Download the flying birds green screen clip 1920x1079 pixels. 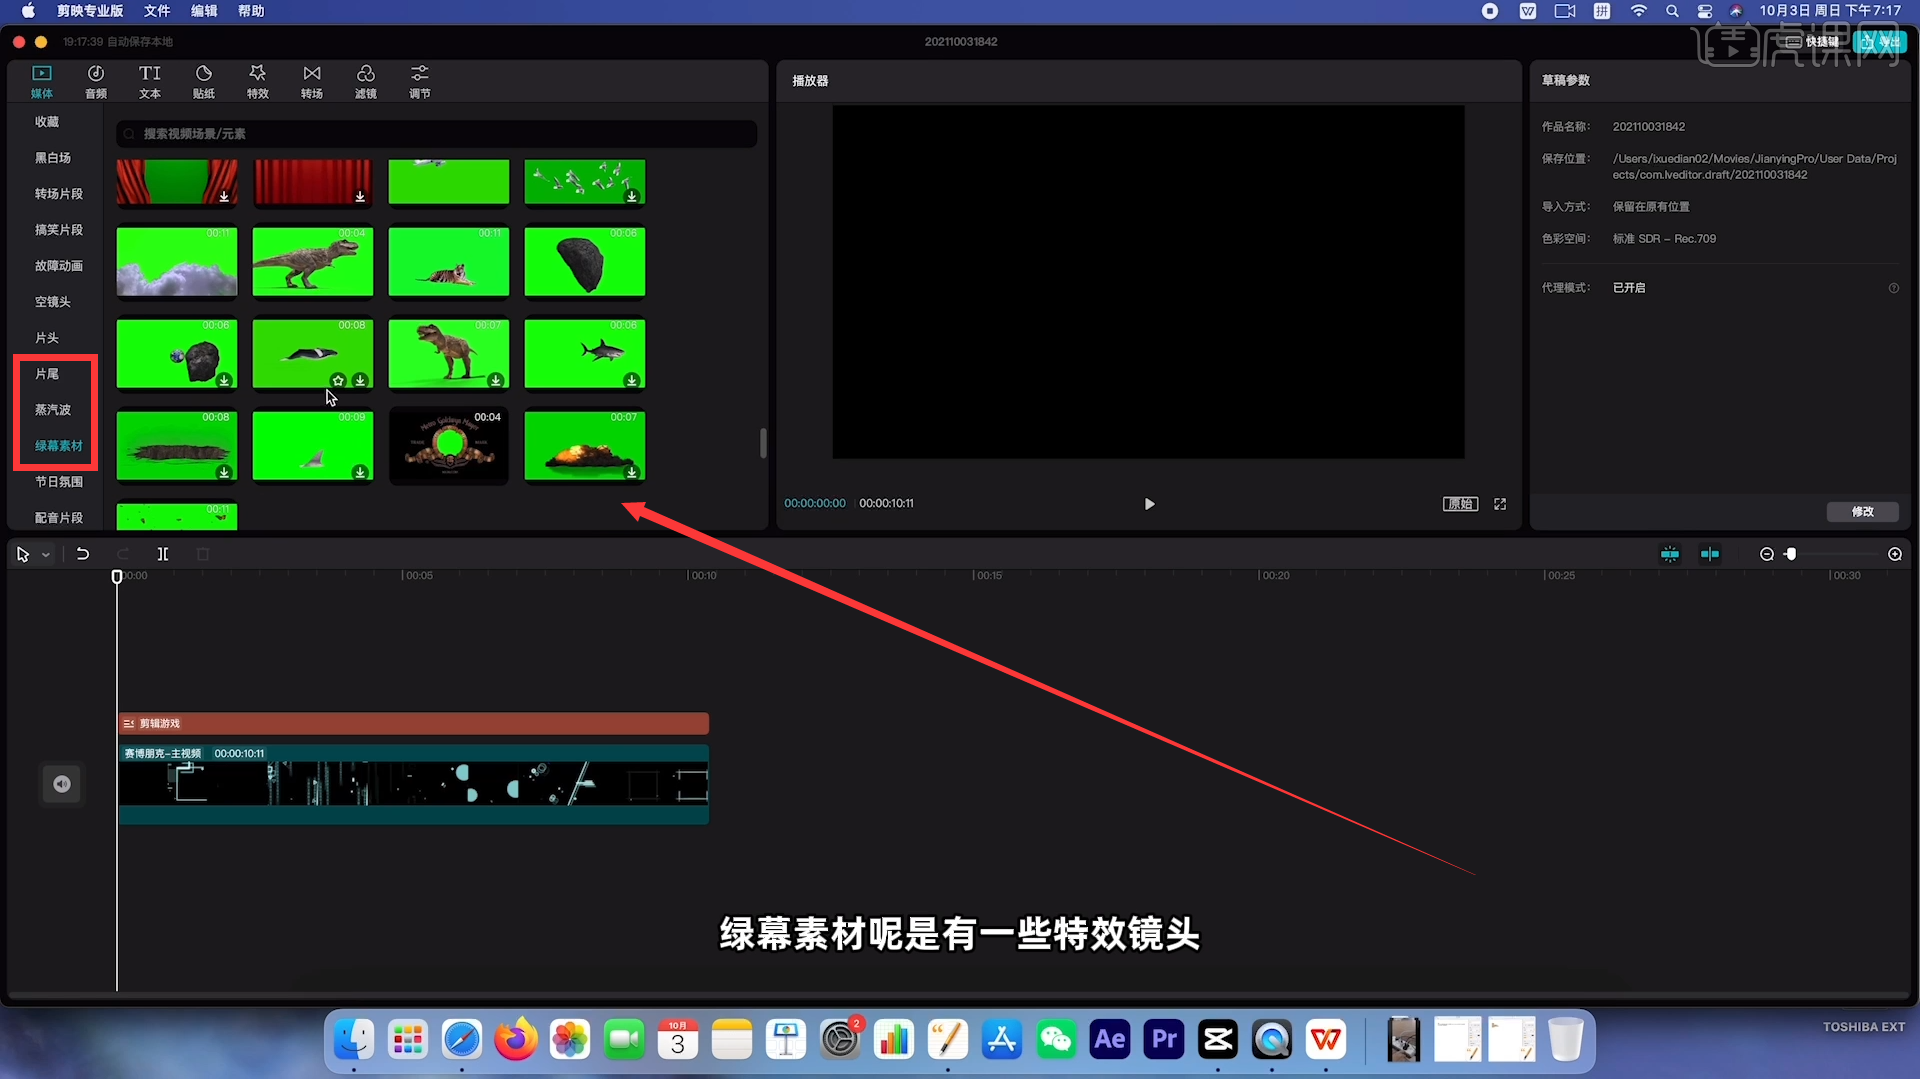point(632,196)
